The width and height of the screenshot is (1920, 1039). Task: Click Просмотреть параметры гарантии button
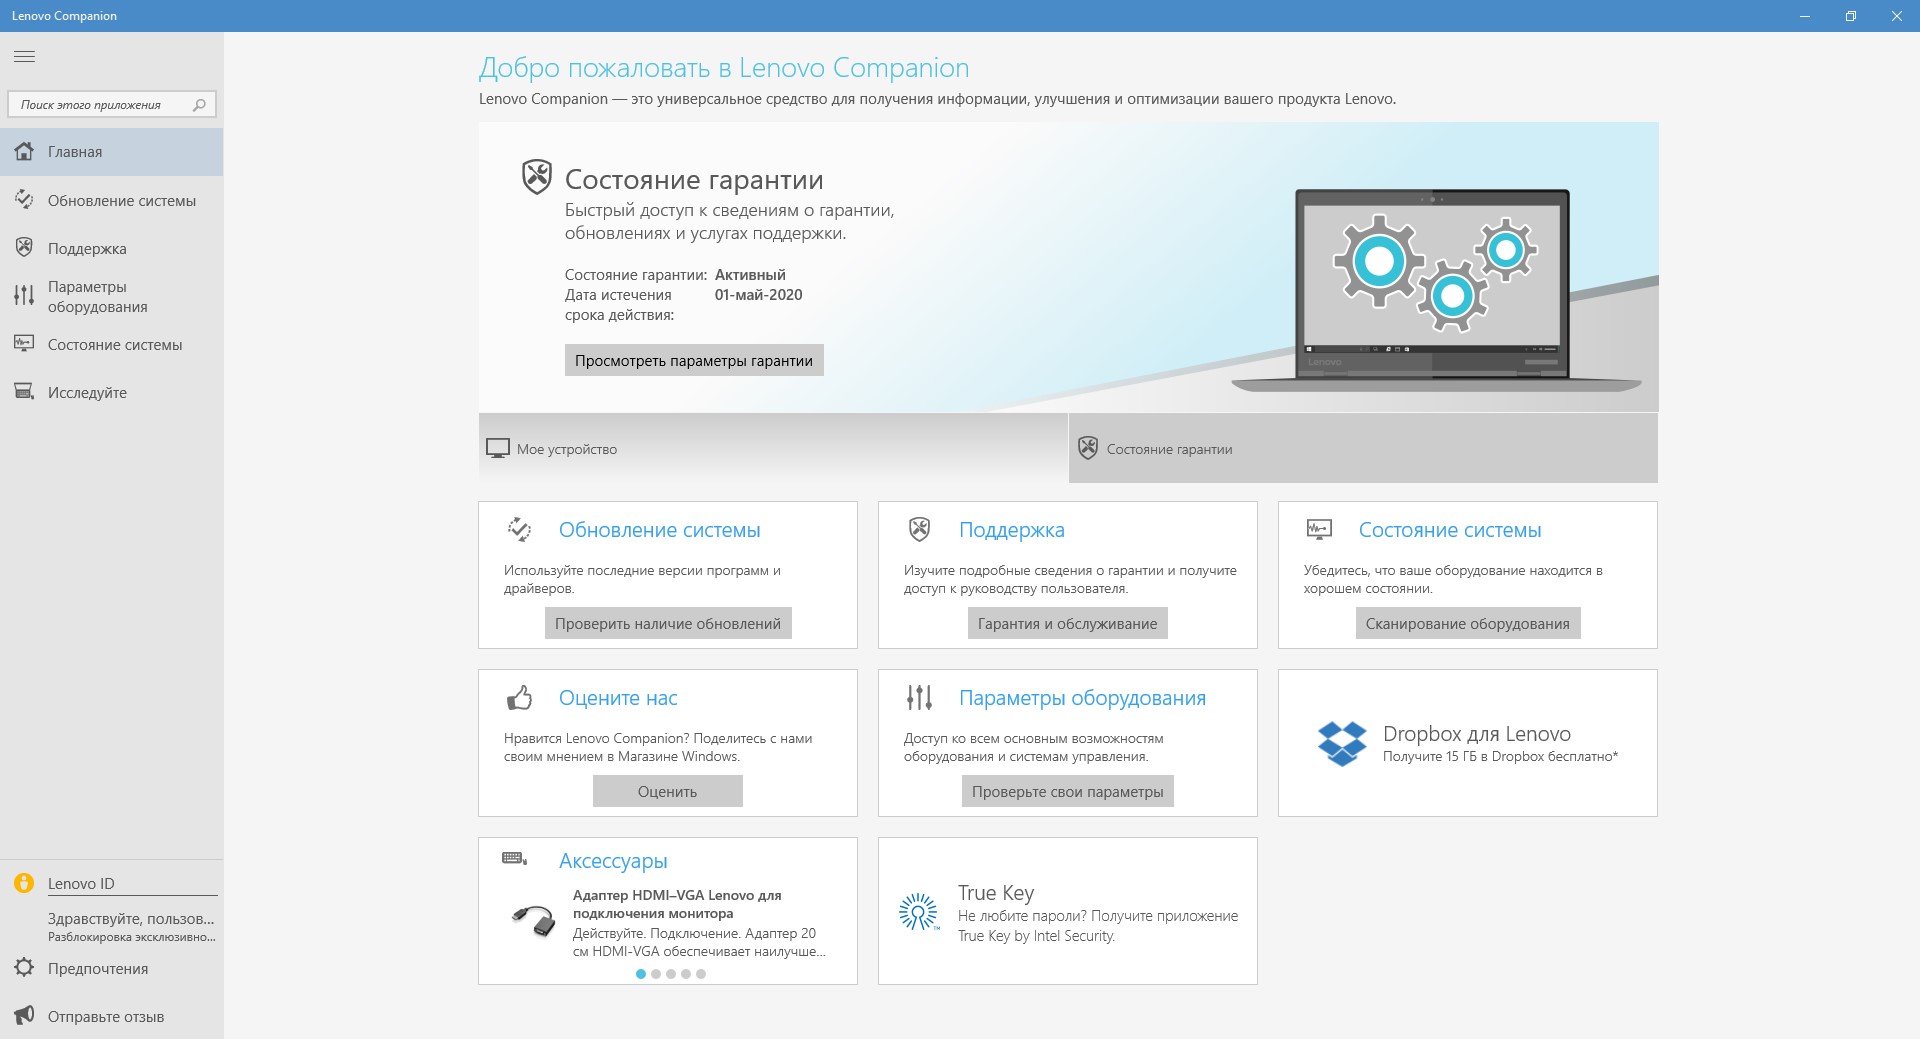coord(694,360)
